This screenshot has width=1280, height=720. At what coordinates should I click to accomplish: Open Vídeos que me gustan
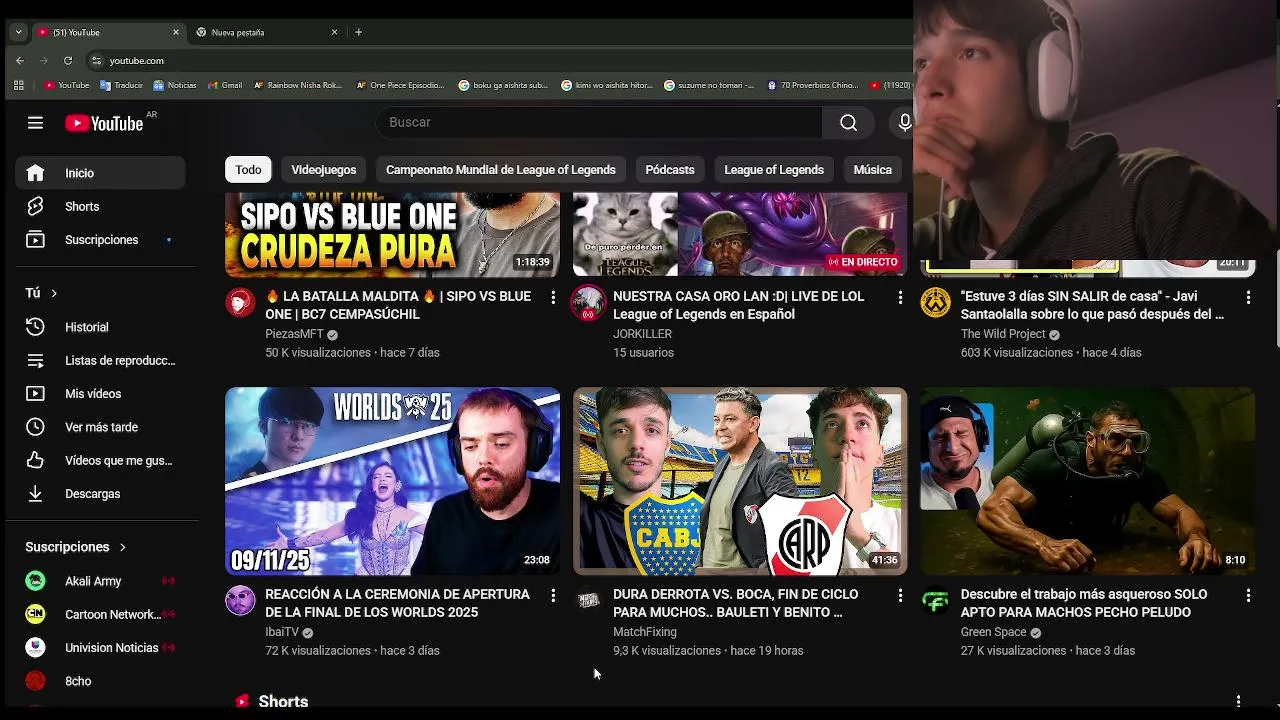click(x=100, y=460)
